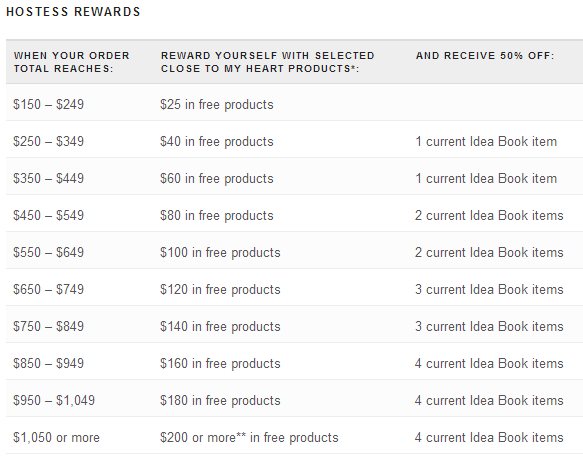Click the $120 in free products cell
This screenshot has width=583, height=467.
[220, 290]
